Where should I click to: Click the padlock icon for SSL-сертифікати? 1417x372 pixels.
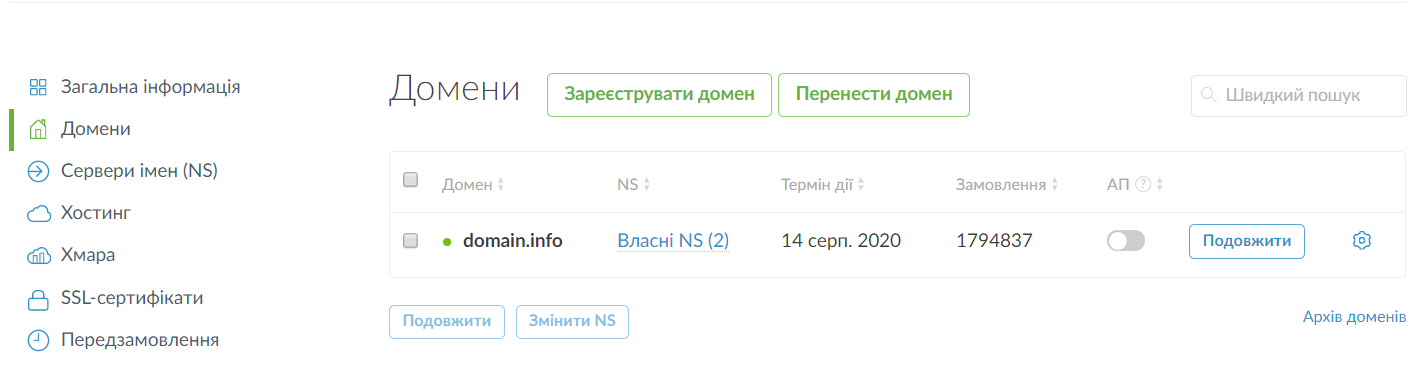(38, 299)
